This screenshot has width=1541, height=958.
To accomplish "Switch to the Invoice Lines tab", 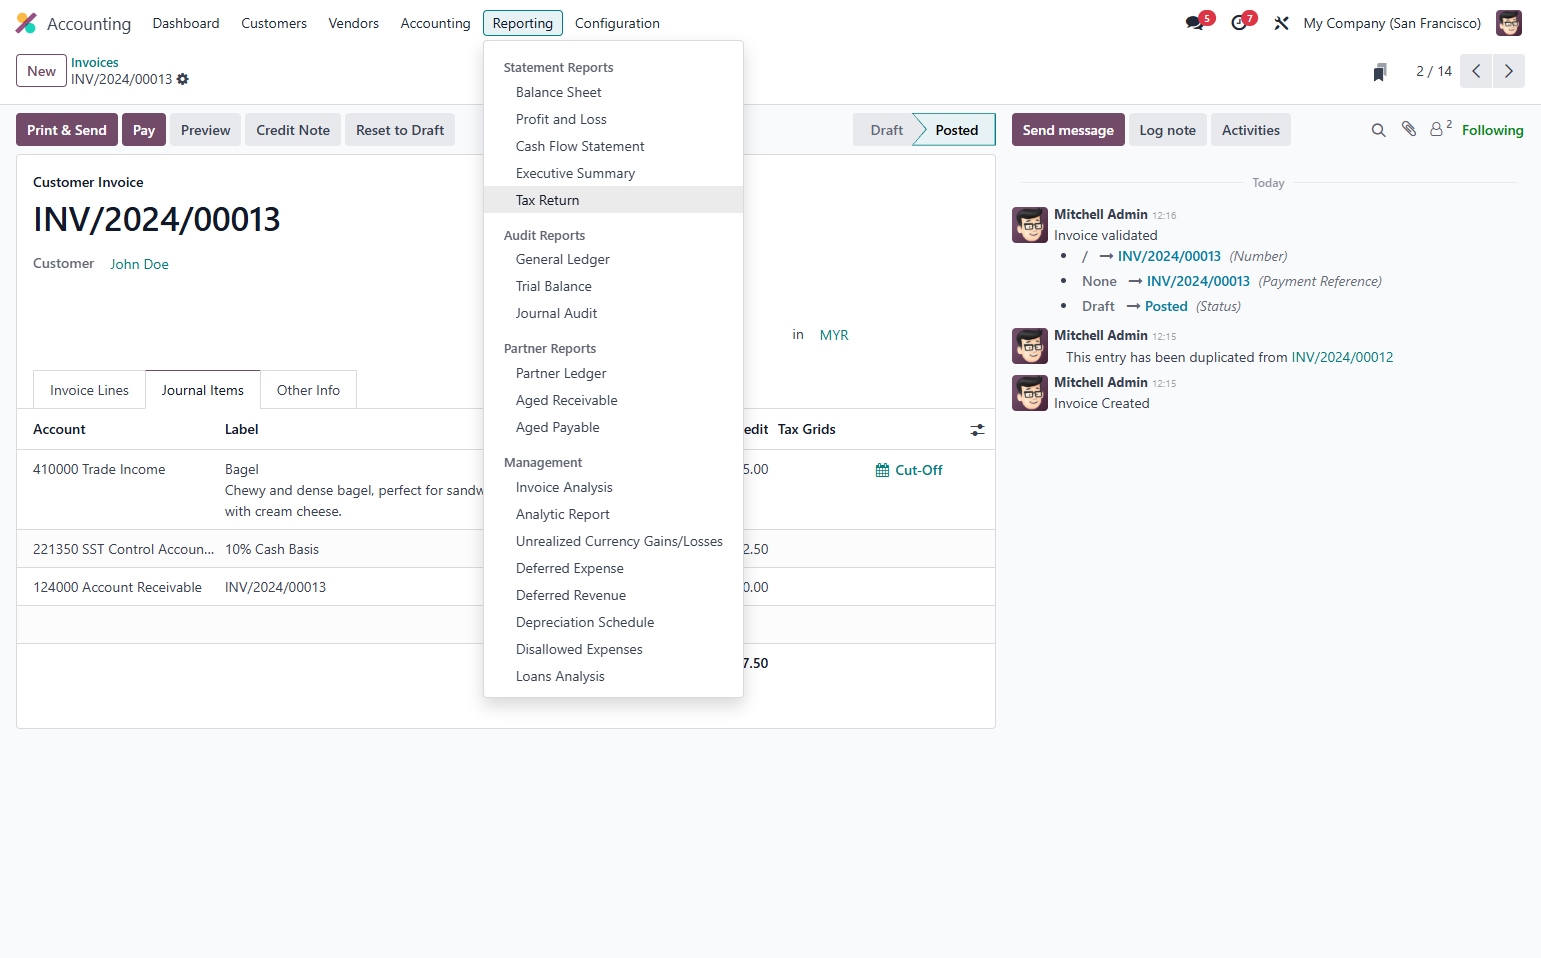I will coord(89,390).
